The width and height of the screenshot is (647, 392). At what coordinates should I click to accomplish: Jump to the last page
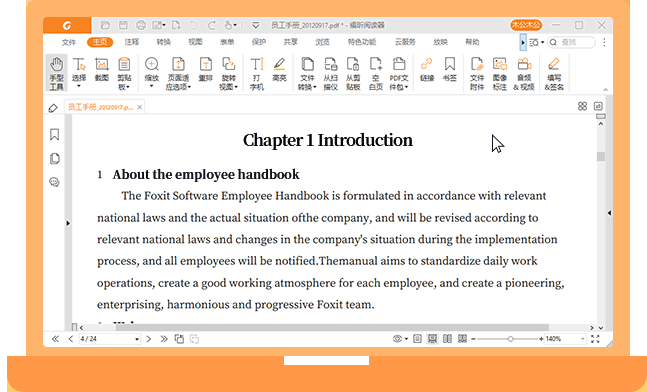point(164,339)
